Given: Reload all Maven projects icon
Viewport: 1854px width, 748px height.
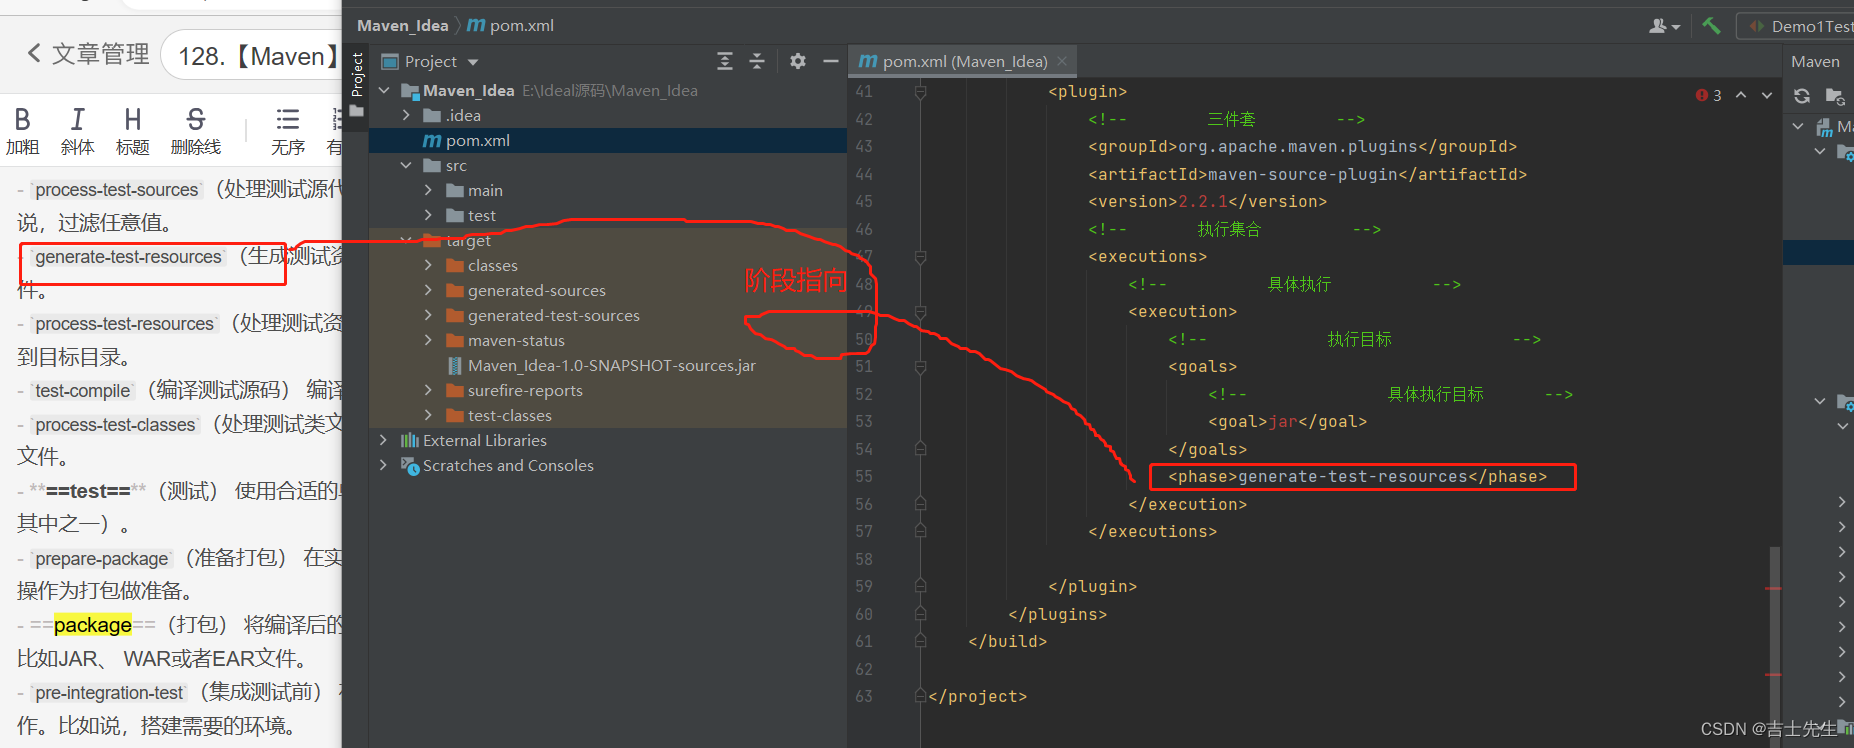Looking at the screenshot, I should coord(1802,96).
